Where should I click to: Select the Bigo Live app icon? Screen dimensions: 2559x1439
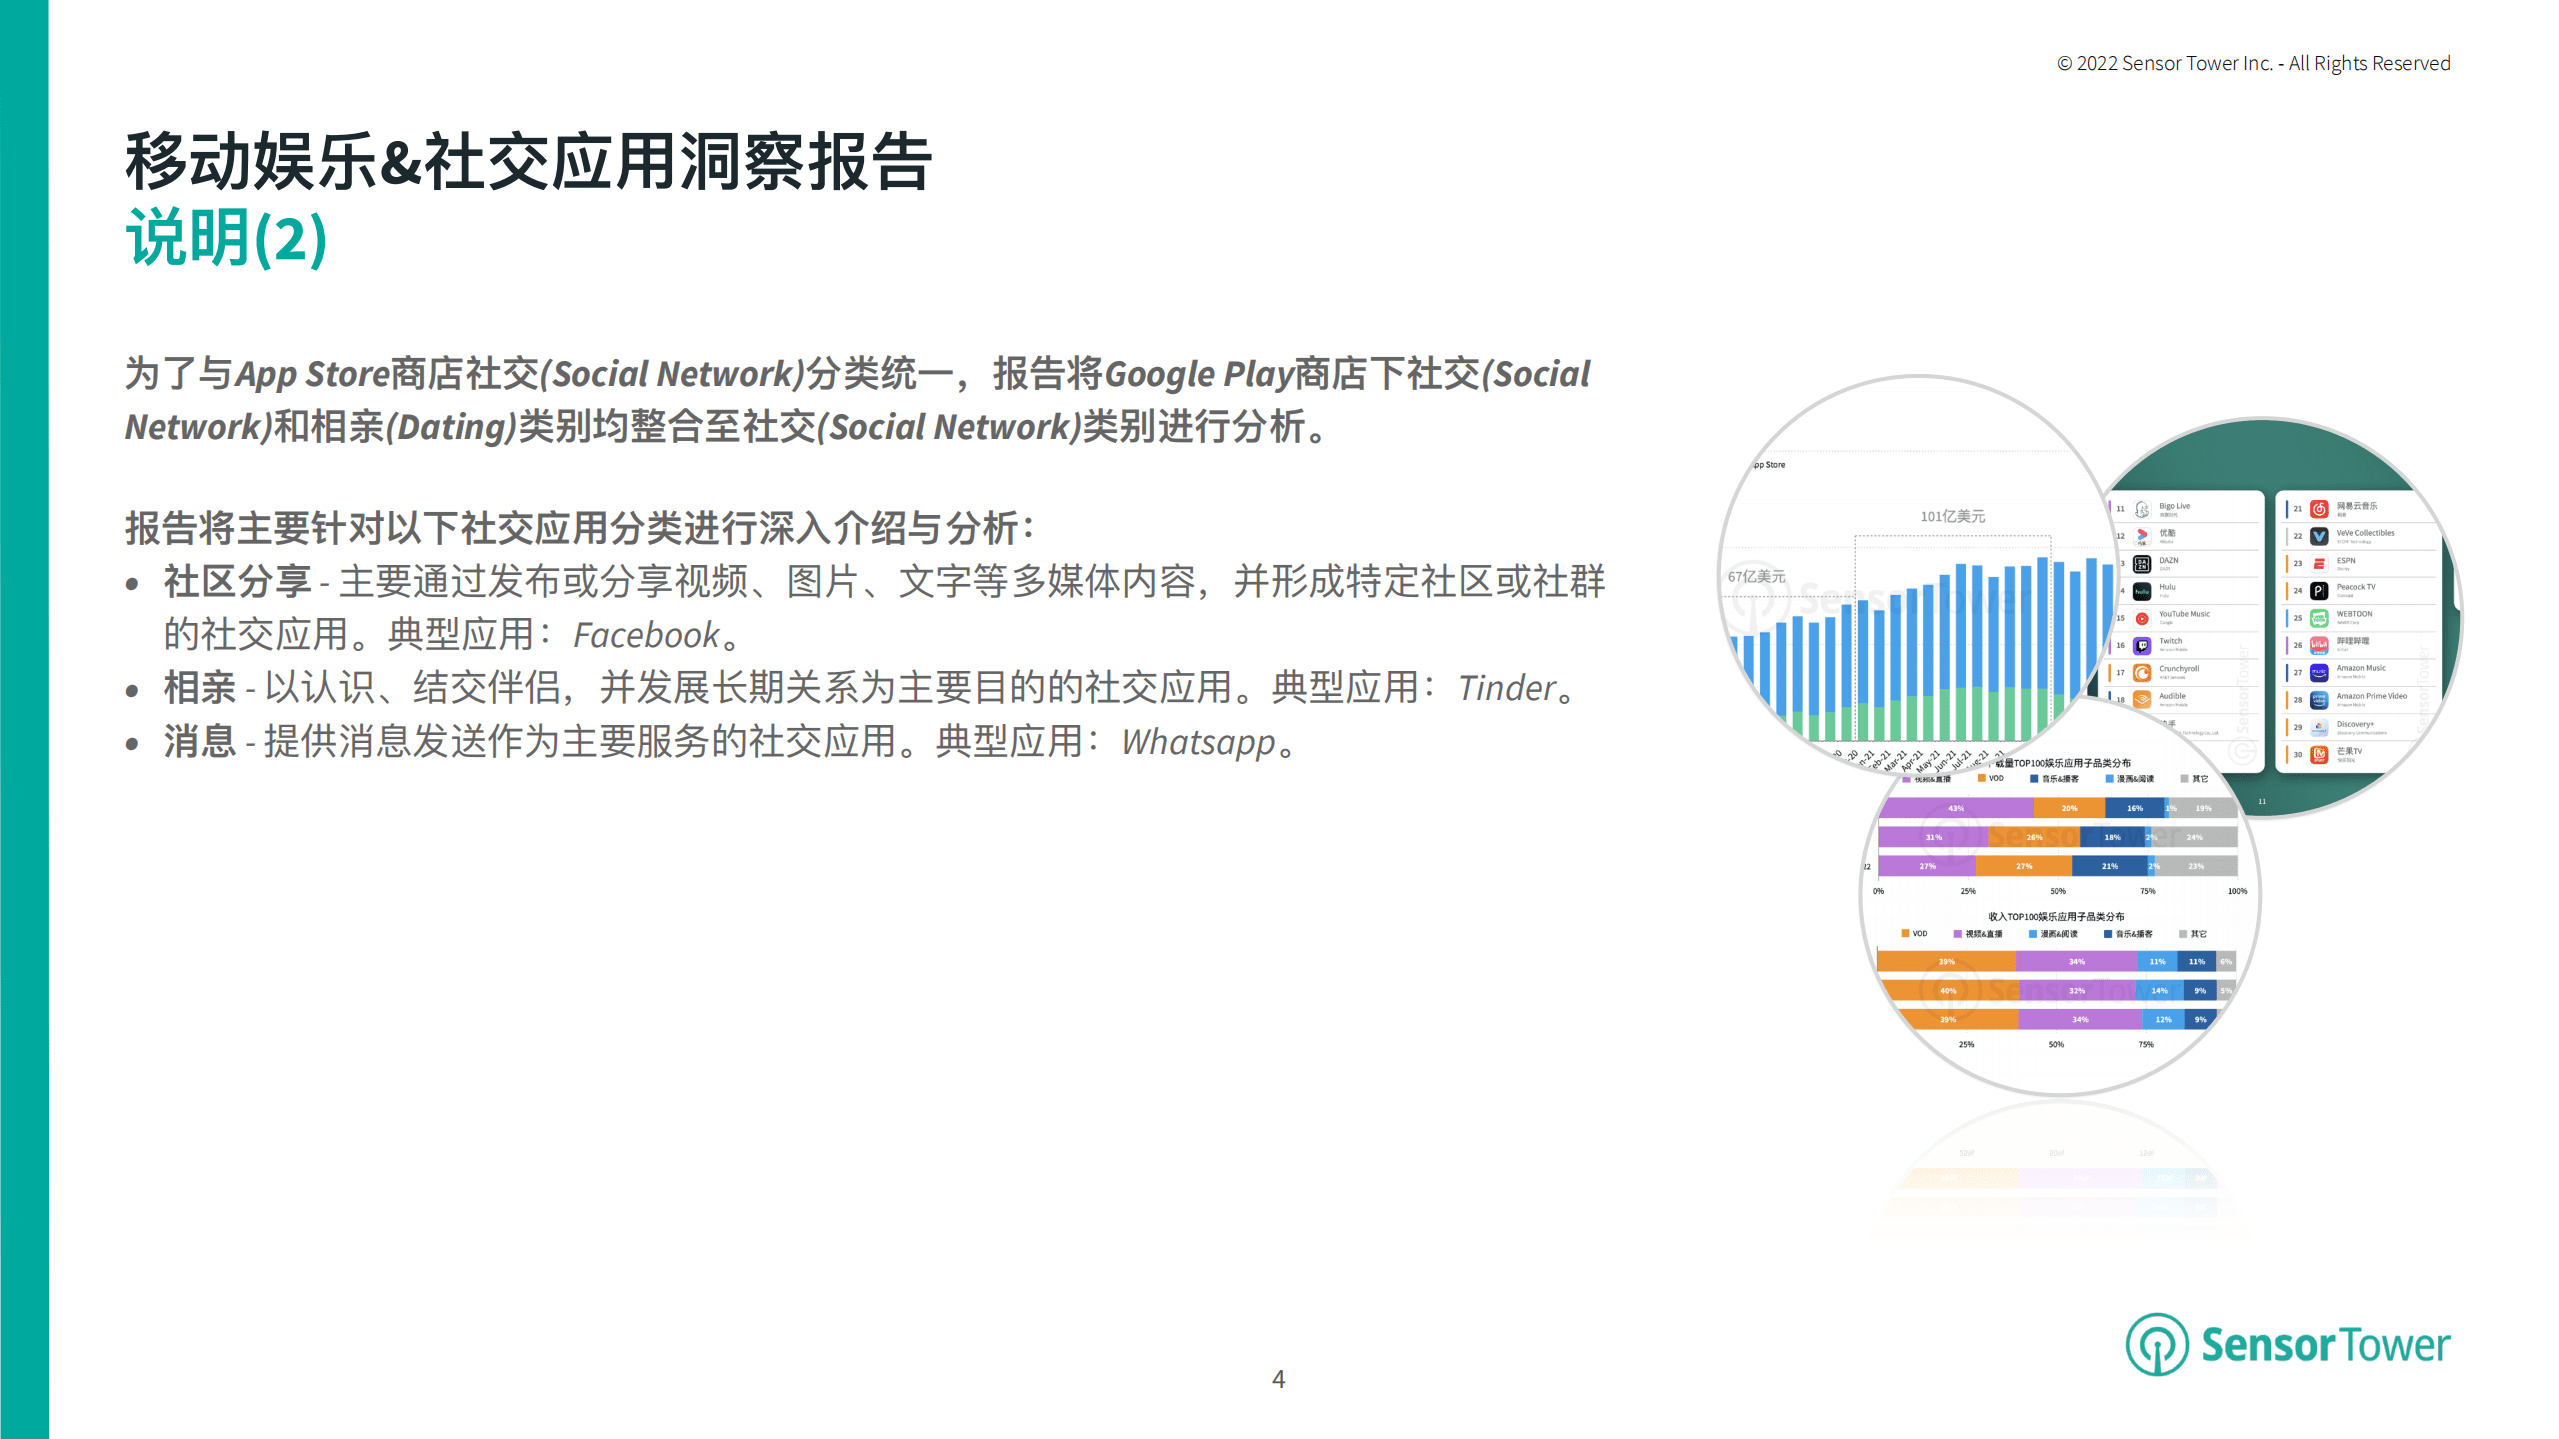point(2142,509)
